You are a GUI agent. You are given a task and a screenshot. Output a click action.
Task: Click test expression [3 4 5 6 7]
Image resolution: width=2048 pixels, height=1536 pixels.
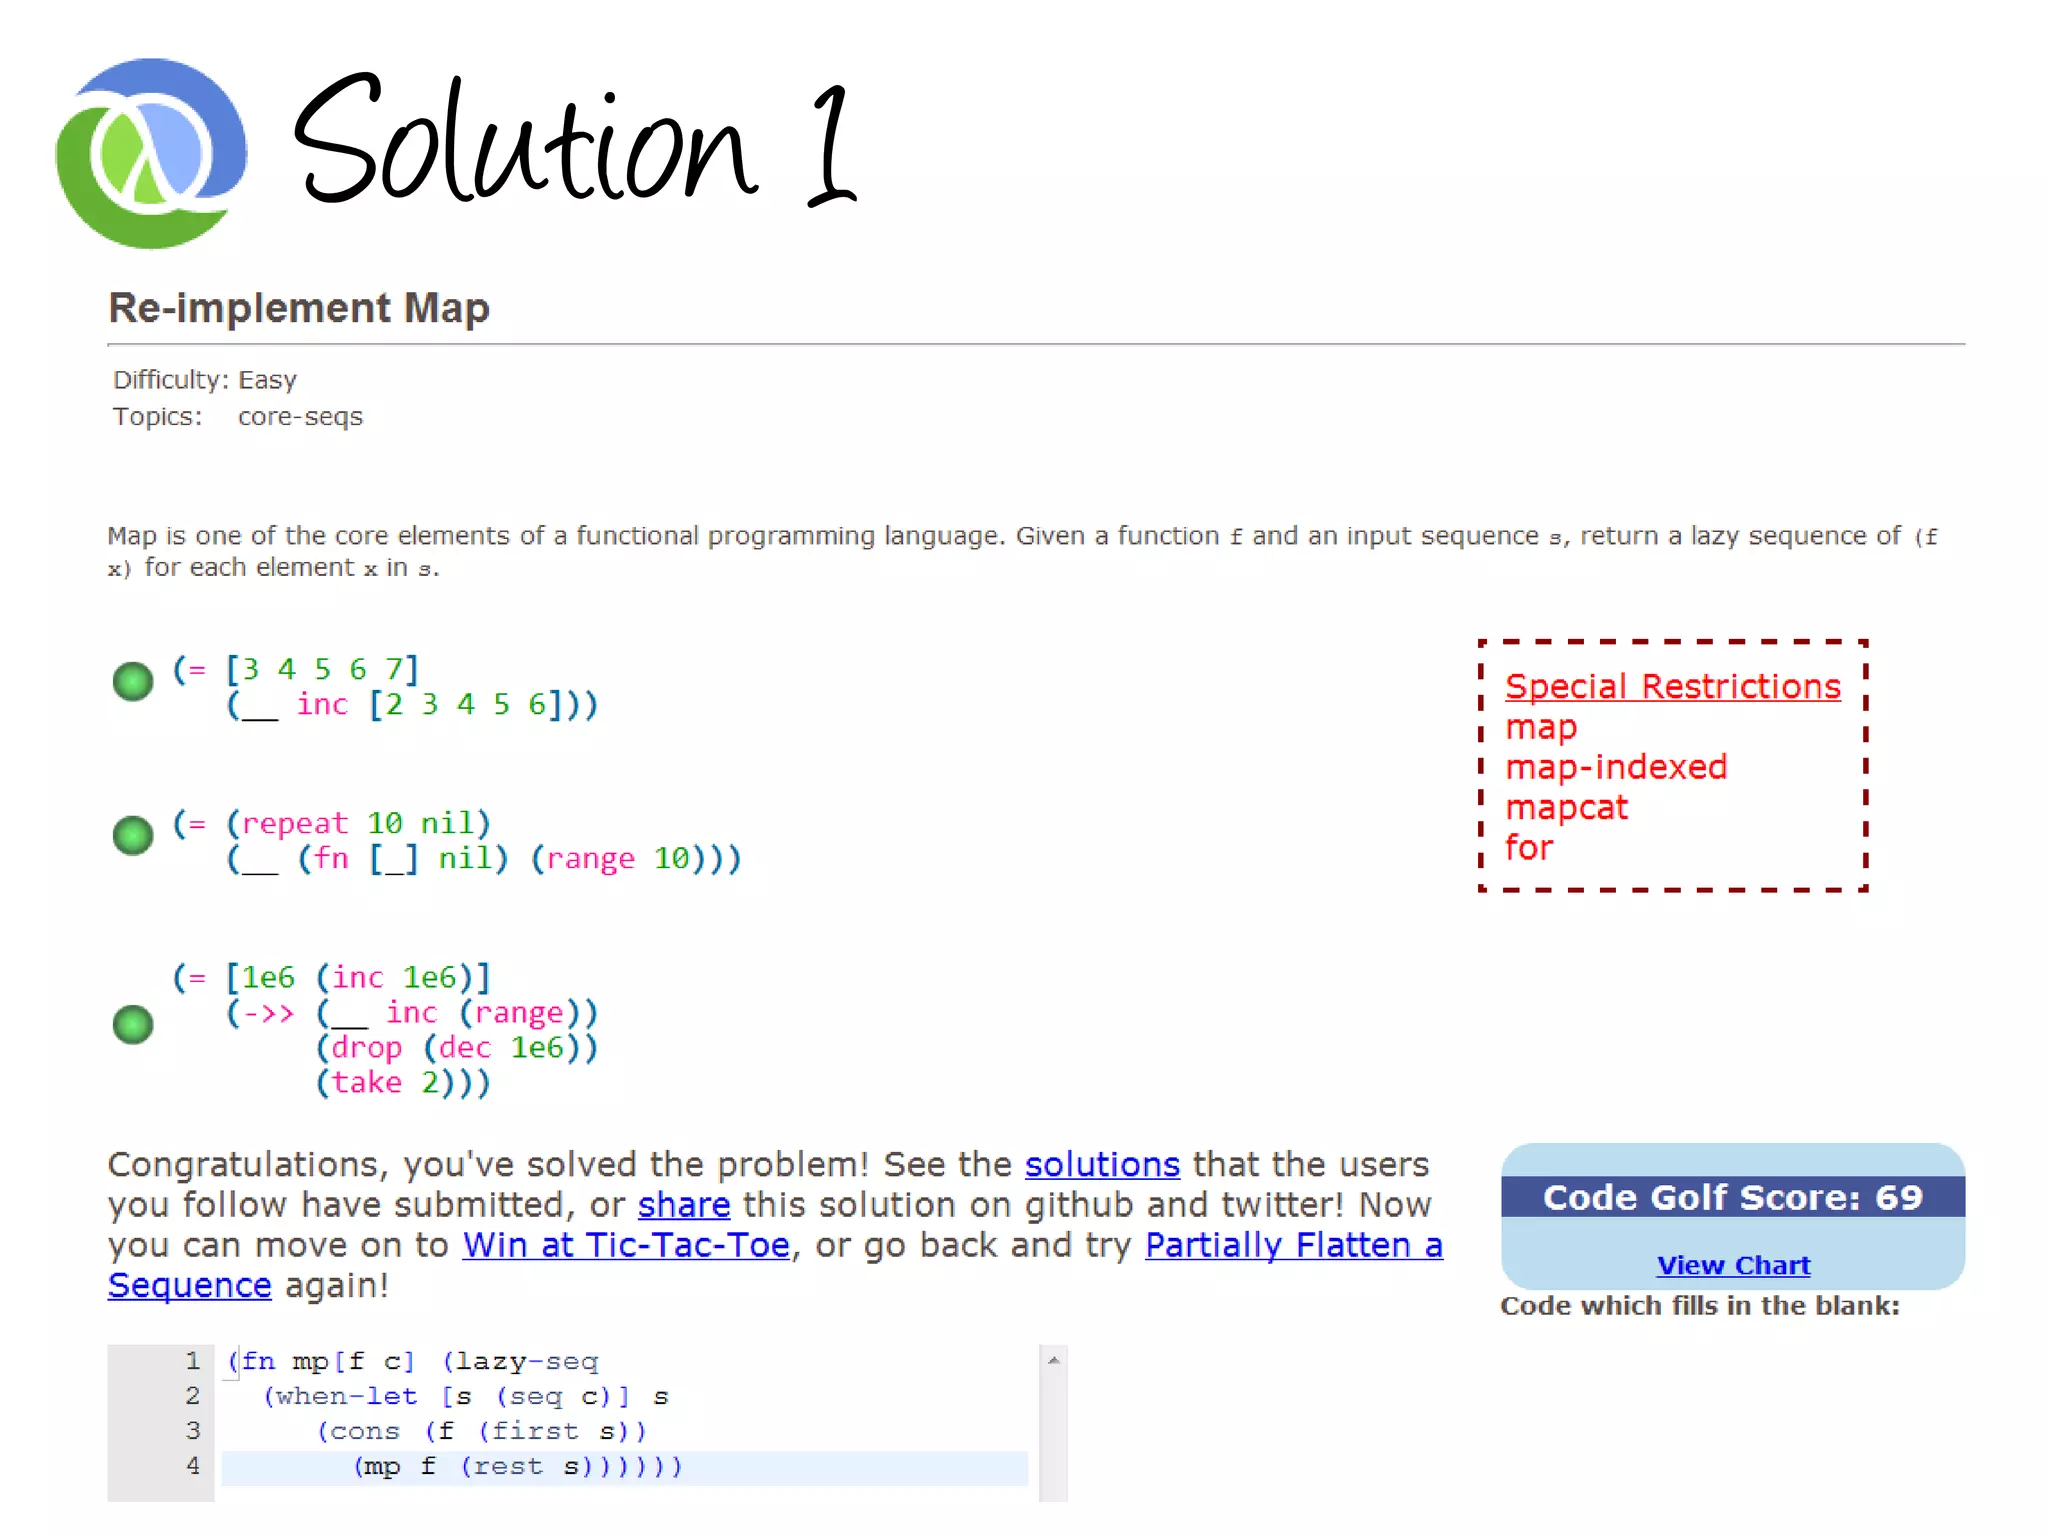tap(322, 669)
